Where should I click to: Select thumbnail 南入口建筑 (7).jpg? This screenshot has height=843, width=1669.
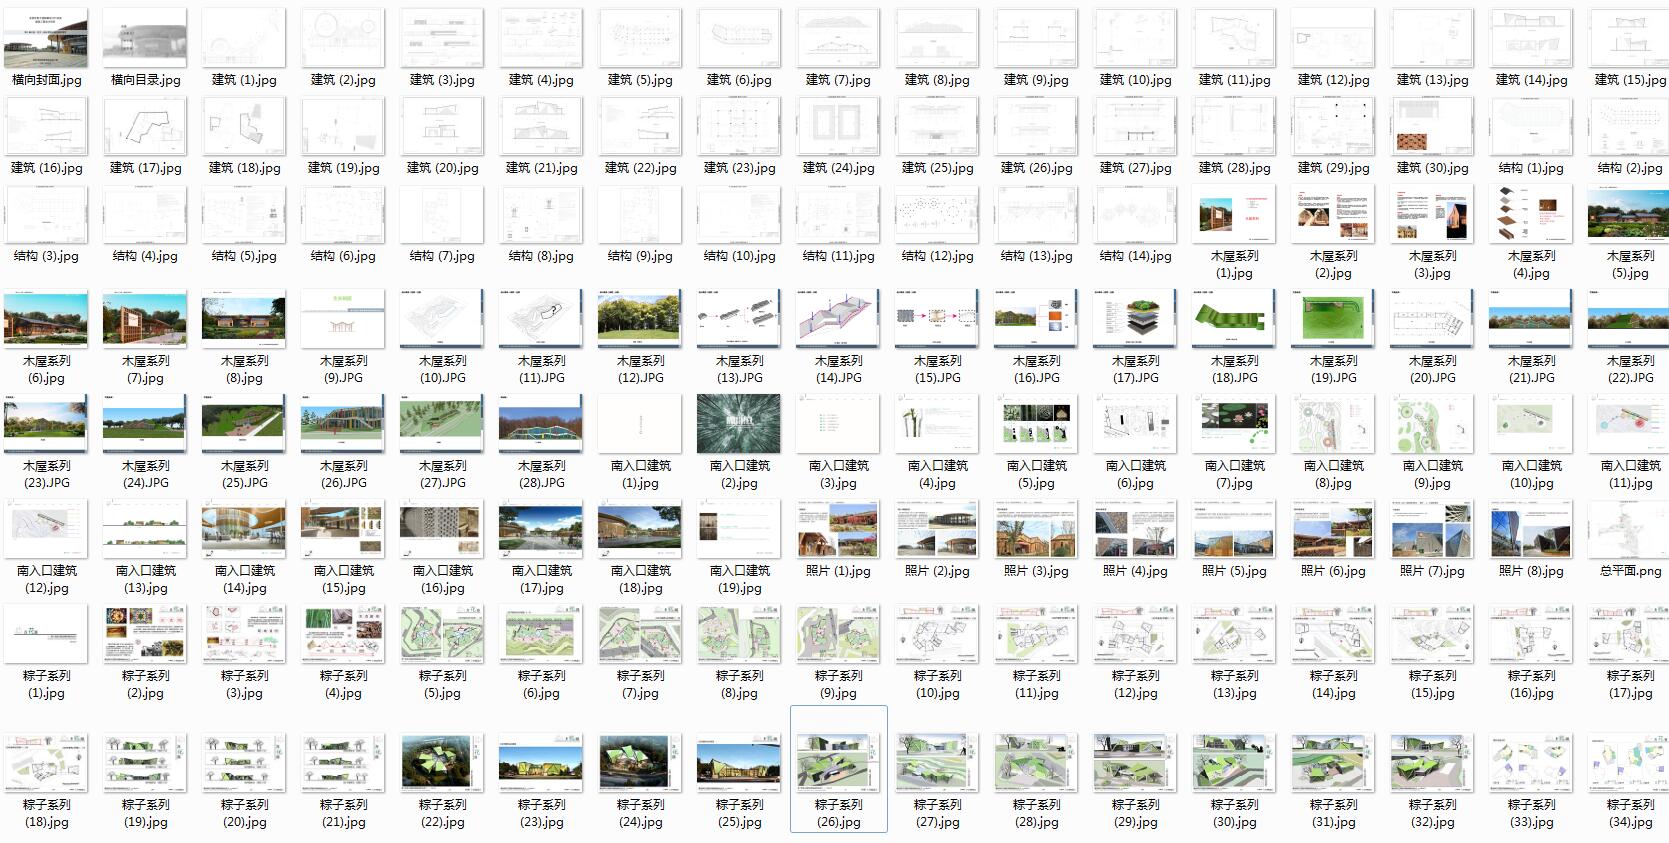[1234, 425]
